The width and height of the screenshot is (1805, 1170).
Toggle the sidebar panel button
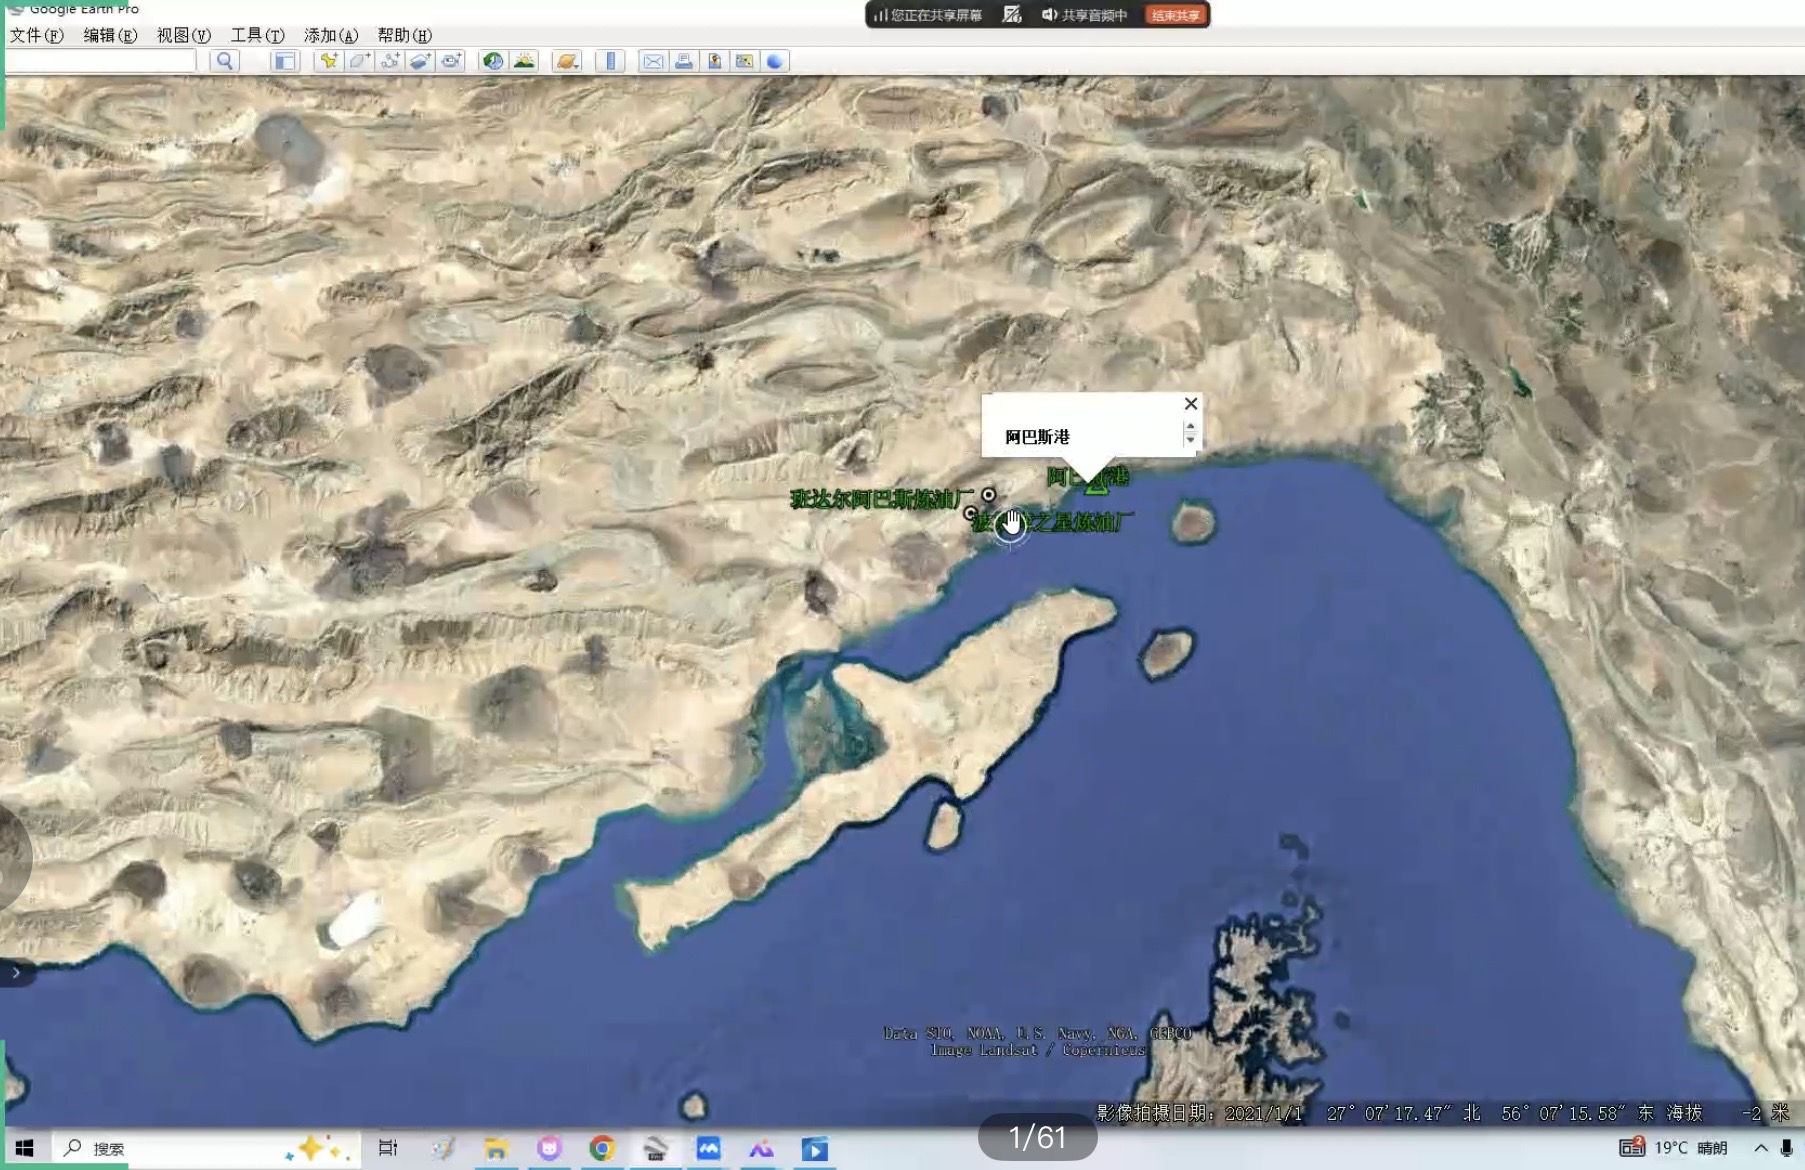coord(285,61)
